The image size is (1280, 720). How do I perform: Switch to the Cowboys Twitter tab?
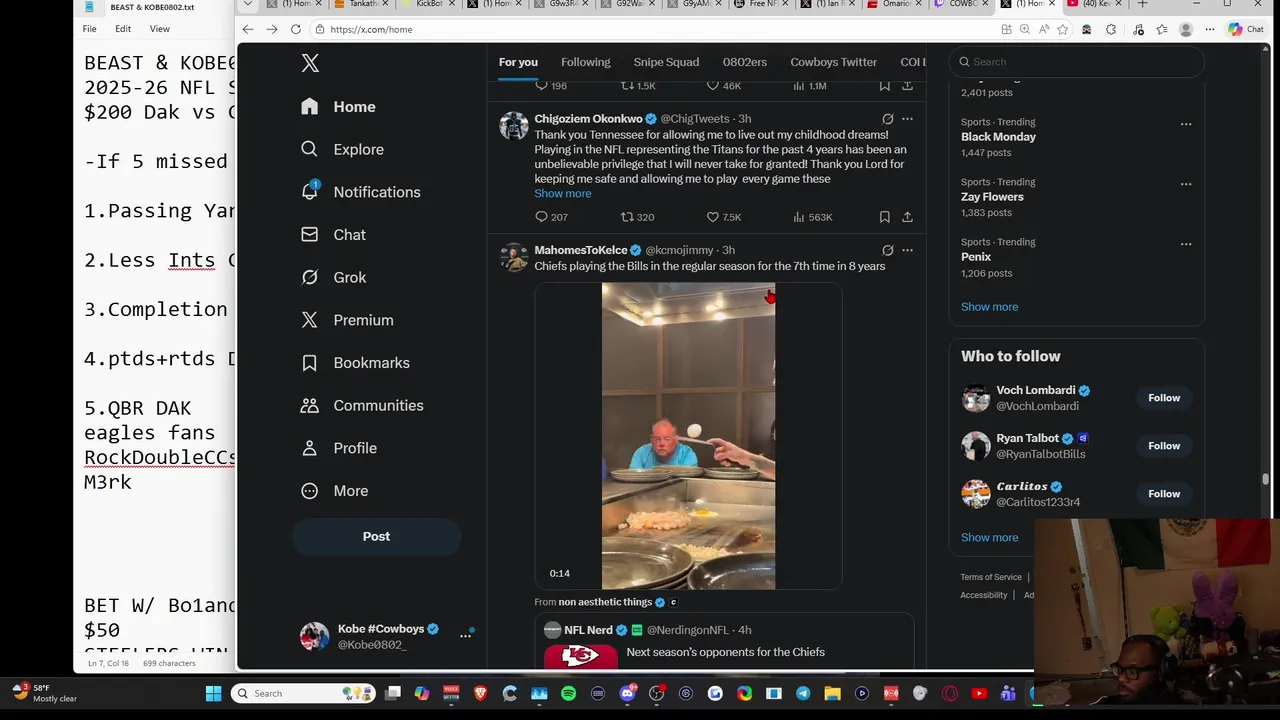tap(833, 62)
